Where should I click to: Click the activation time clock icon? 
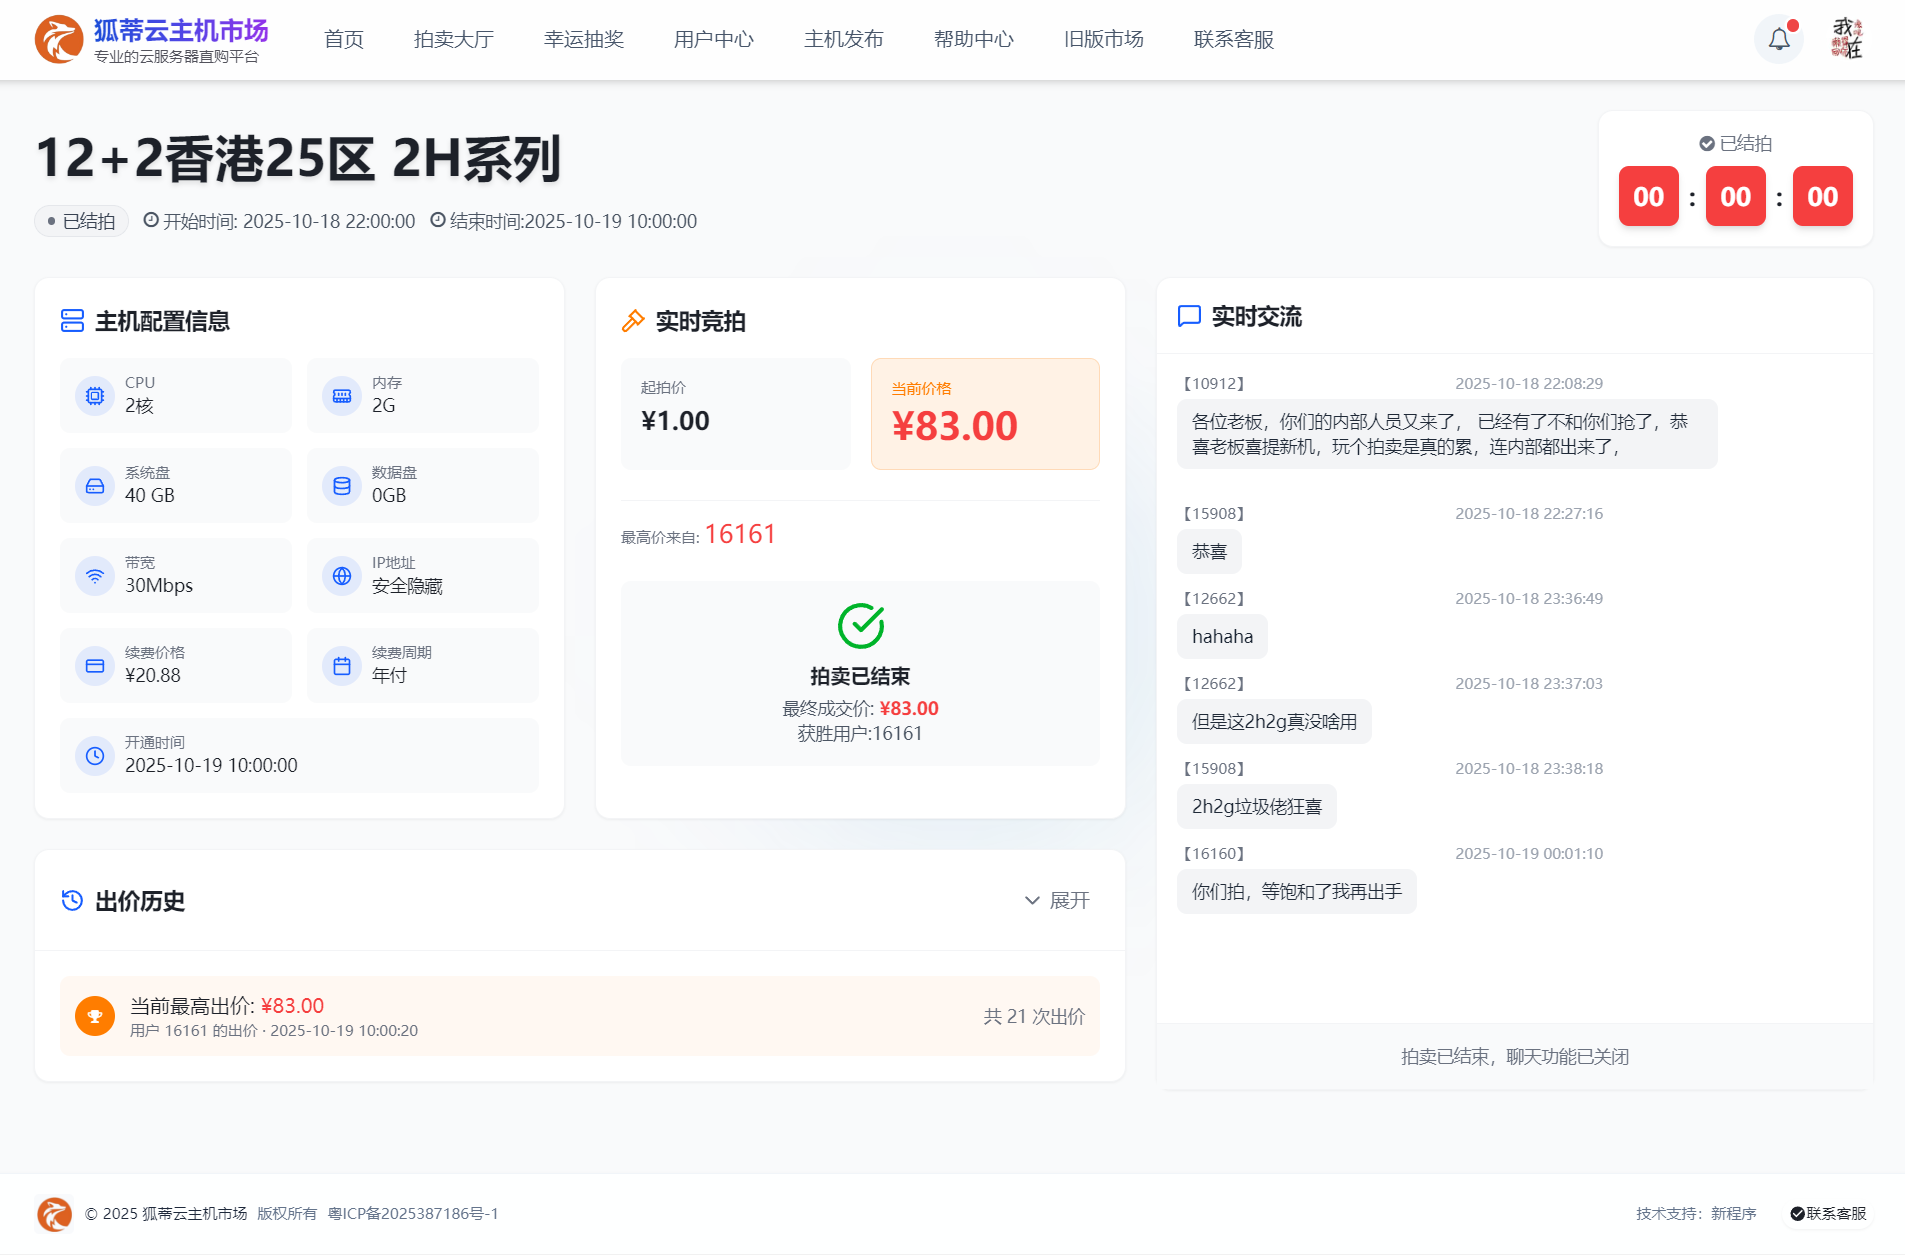[95, 756]
